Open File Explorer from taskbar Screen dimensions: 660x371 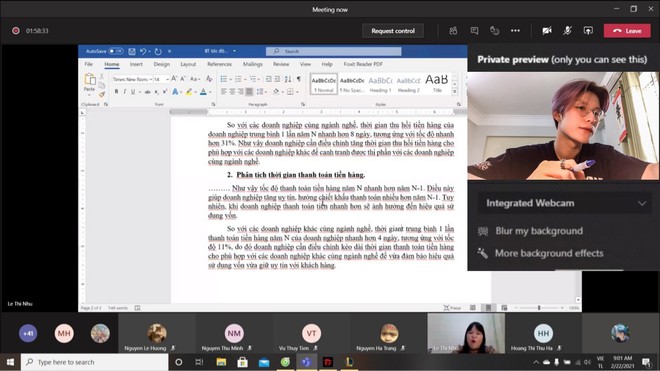pyautogui.click(x=221, y=362)
